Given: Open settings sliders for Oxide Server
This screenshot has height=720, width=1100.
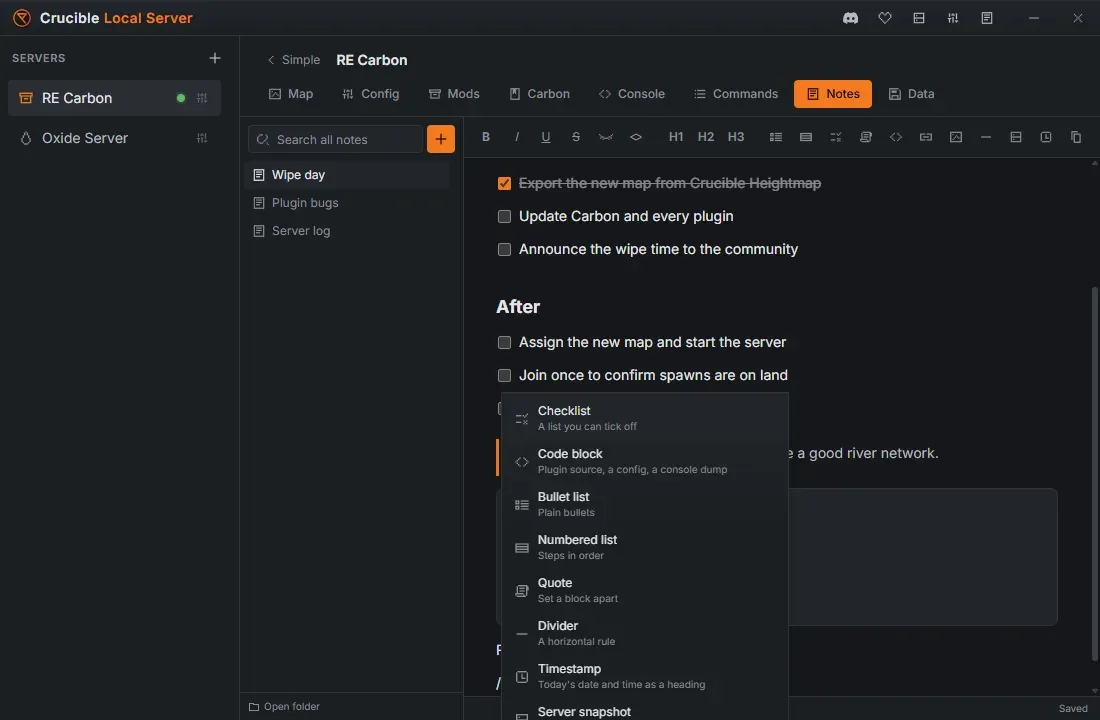Looking at the screenshot, I should pyautogui.click(x=202, y=138).
